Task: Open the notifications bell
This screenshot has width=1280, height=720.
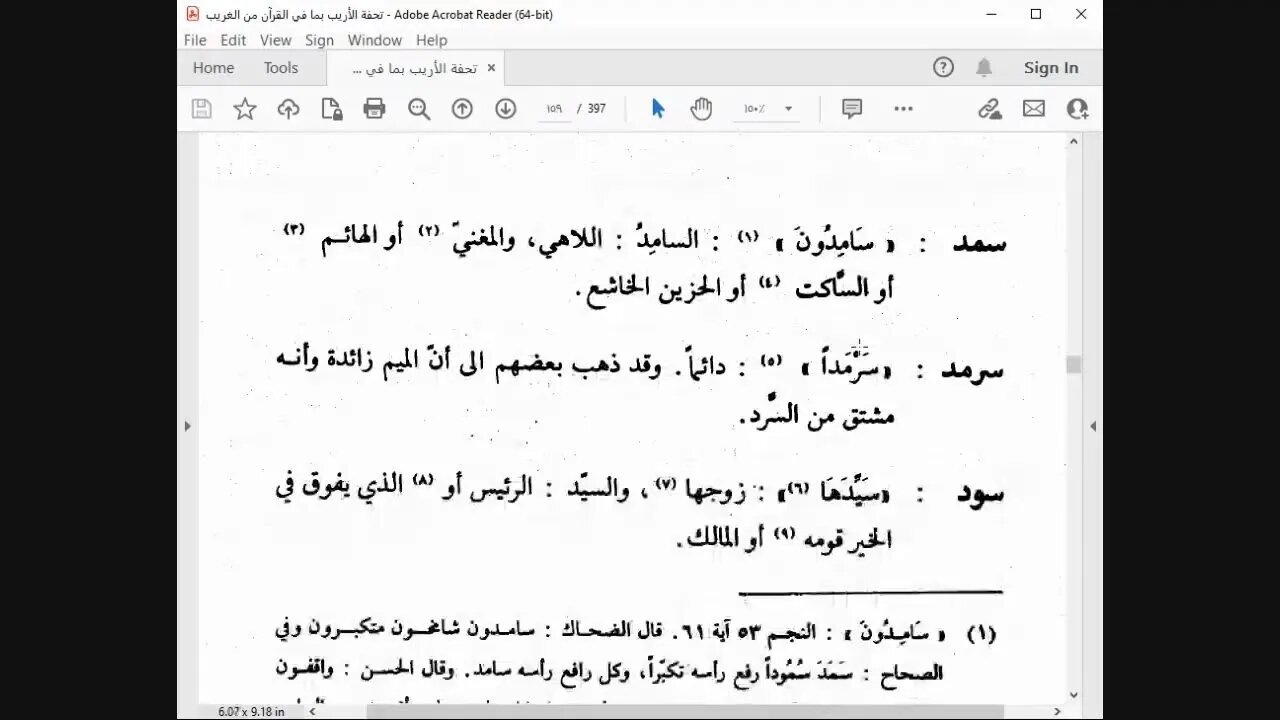Action: point(984,67)
